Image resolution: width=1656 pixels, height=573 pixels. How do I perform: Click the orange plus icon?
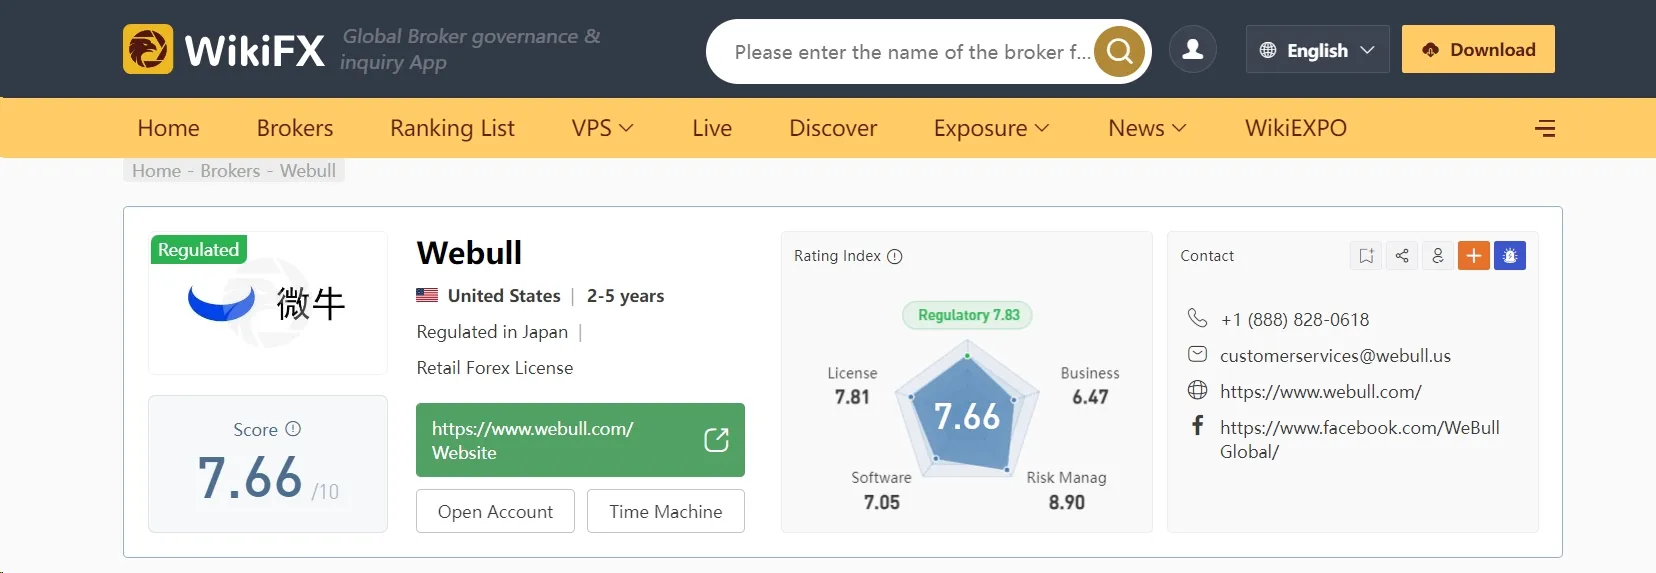click(1474, 256)
